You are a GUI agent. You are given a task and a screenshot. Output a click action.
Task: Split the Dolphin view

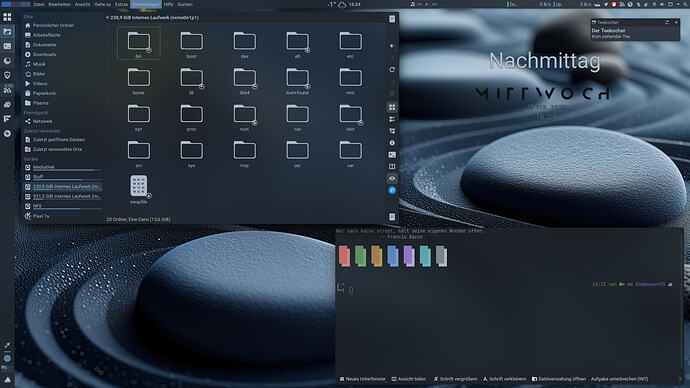tap(392, 167)
